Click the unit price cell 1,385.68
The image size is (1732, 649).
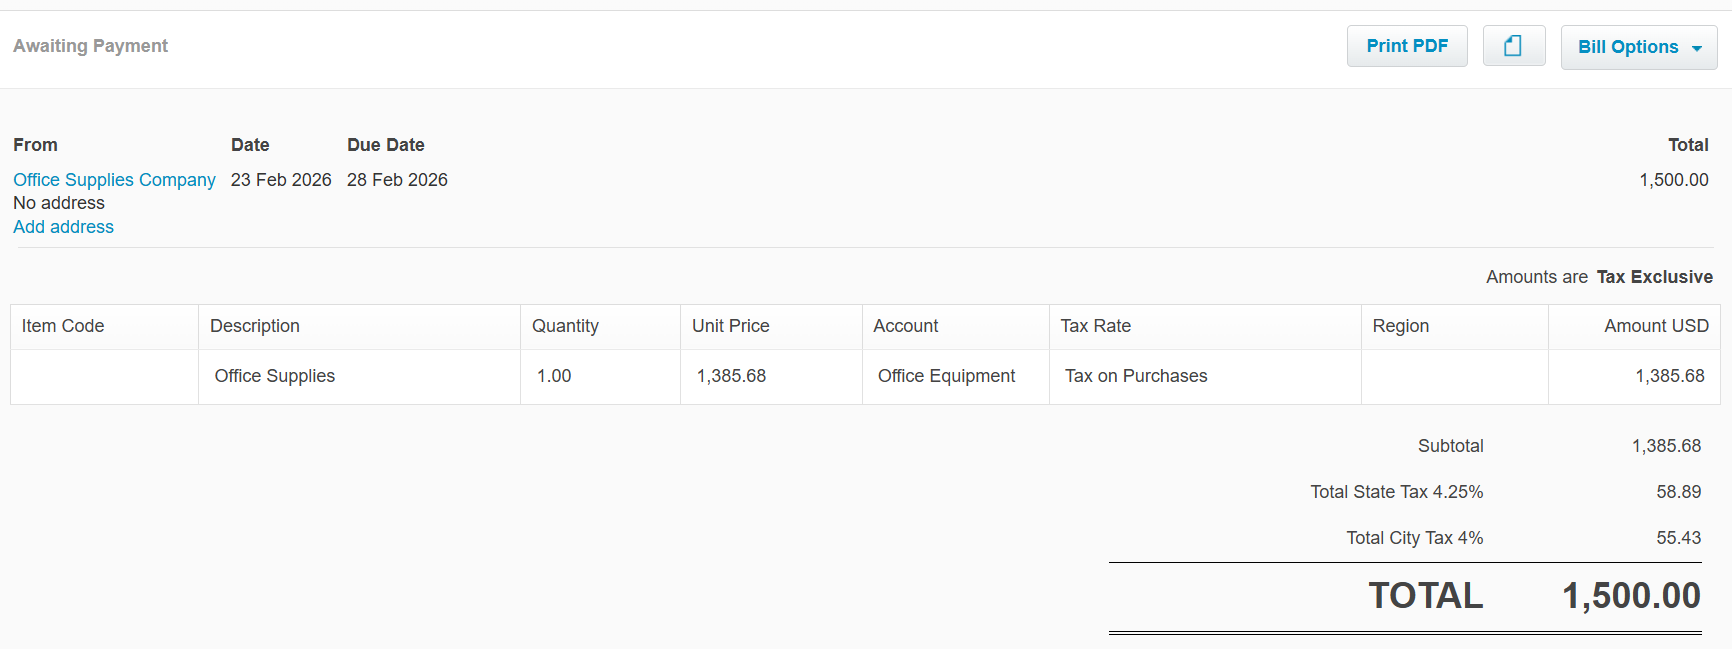point(731,376)
